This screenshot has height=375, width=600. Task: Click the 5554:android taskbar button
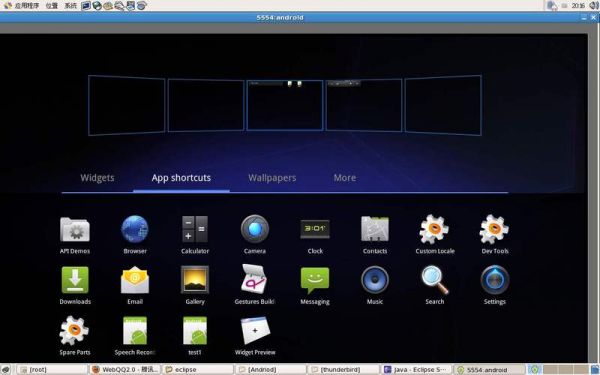(489, 370)
